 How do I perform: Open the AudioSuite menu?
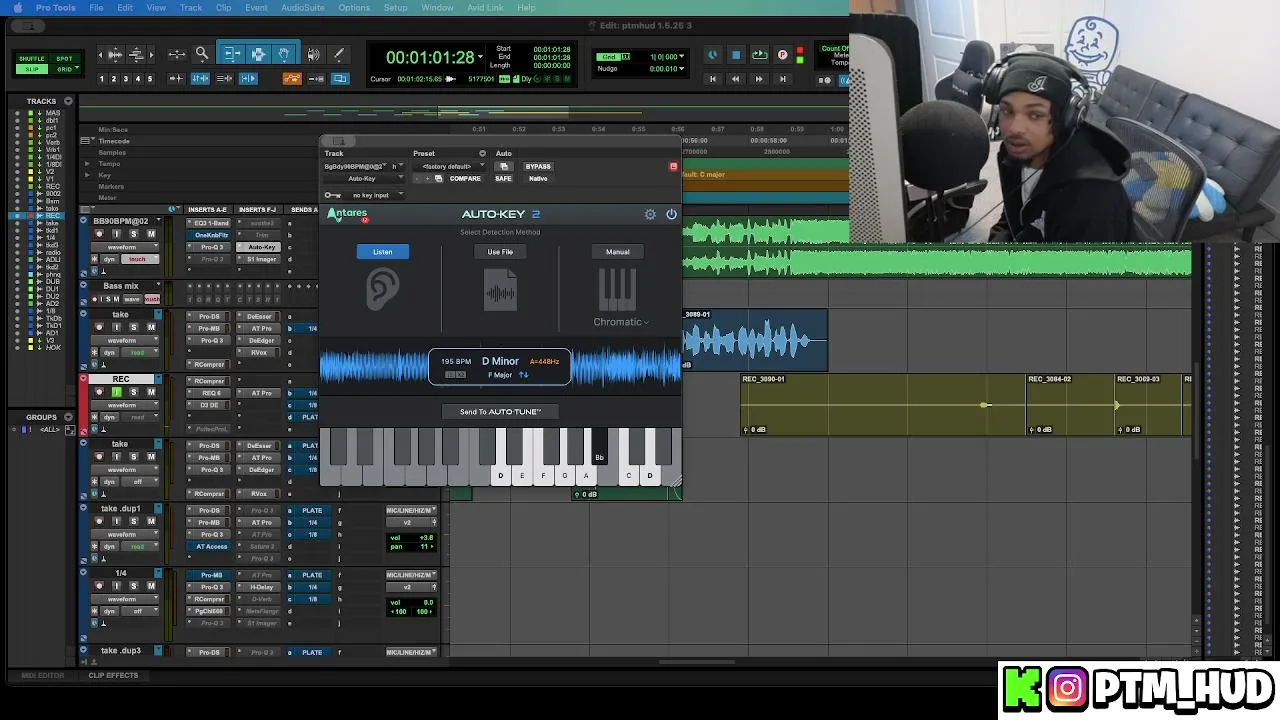click(302, 7)
